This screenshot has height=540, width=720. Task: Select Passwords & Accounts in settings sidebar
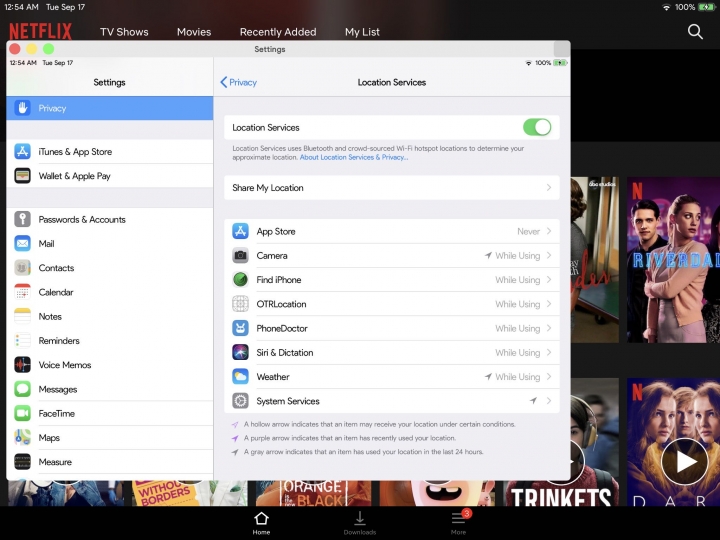pyautogui.click(x=110, y=219)
